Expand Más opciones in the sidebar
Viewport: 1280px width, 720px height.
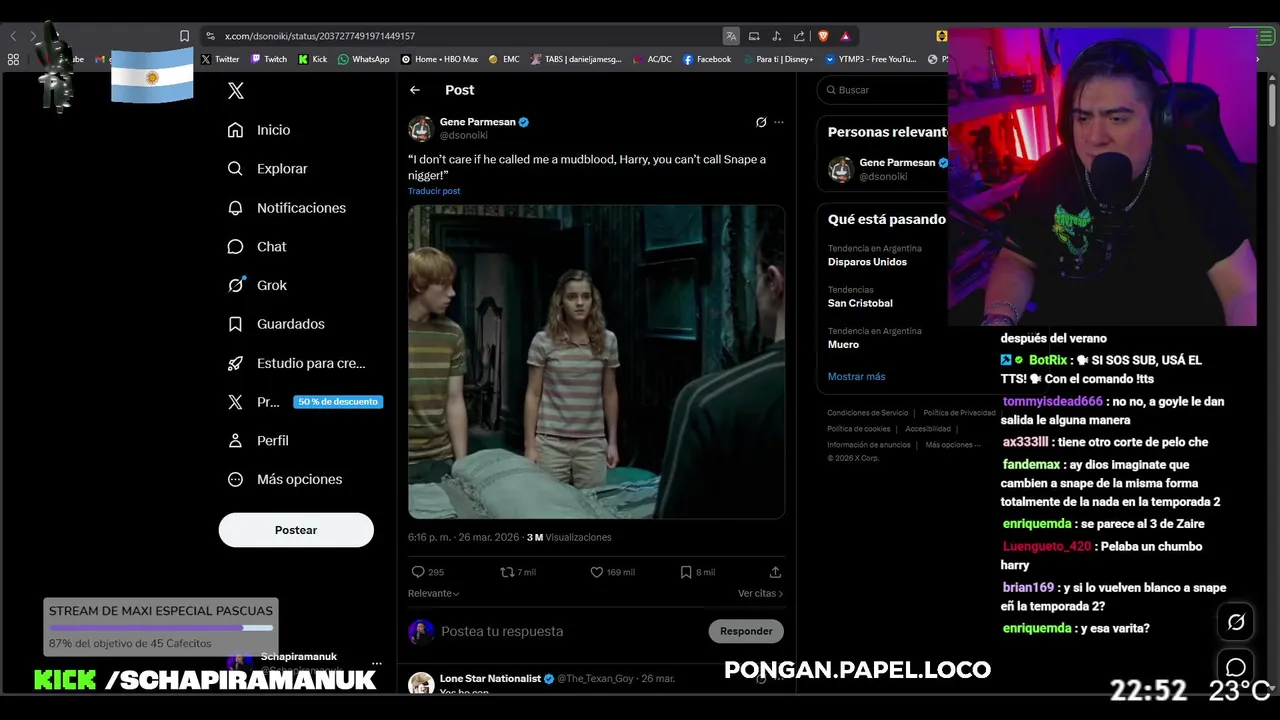tap(285, 479)
